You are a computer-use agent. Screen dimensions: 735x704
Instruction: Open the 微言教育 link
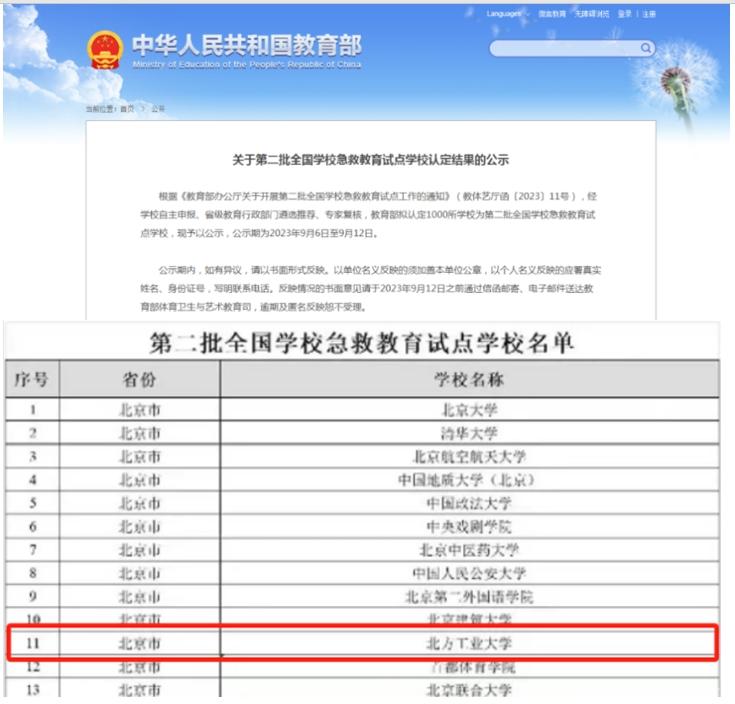tap(552, 14)
